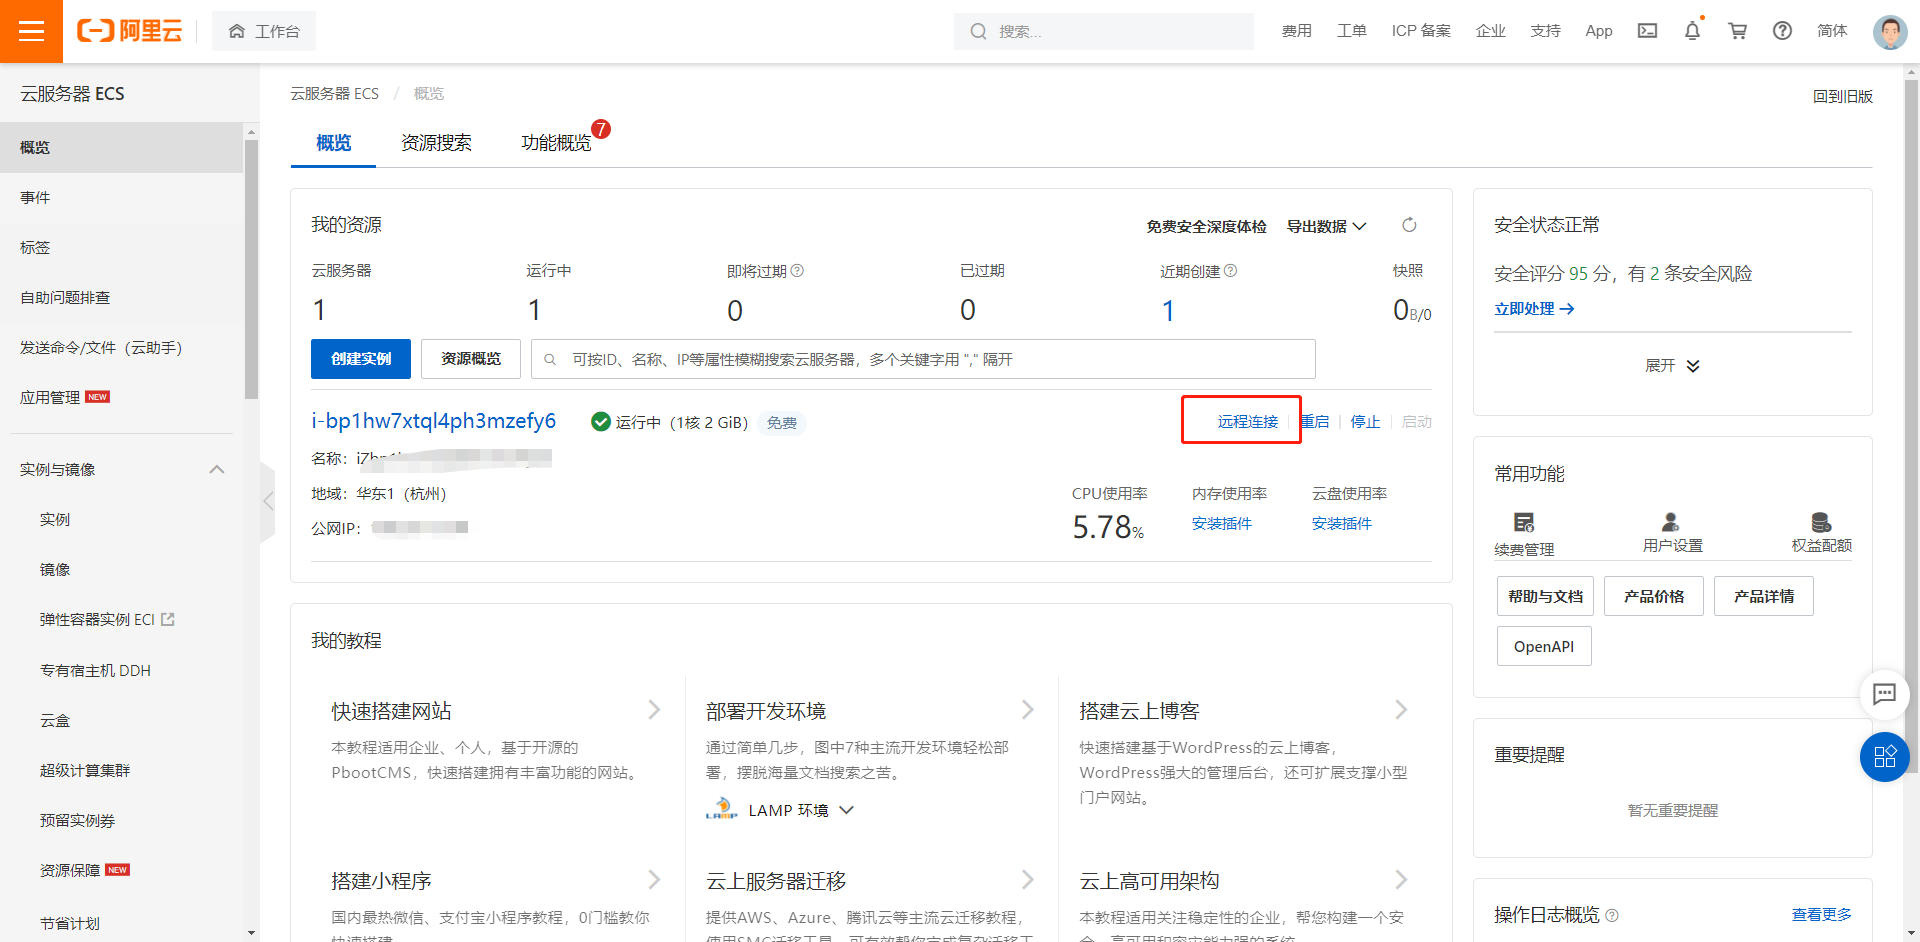Open instance i-bp1hw7xtql4ph3mzefy6
This screenshot has width=1920, height=942.
tap(433, 421)
